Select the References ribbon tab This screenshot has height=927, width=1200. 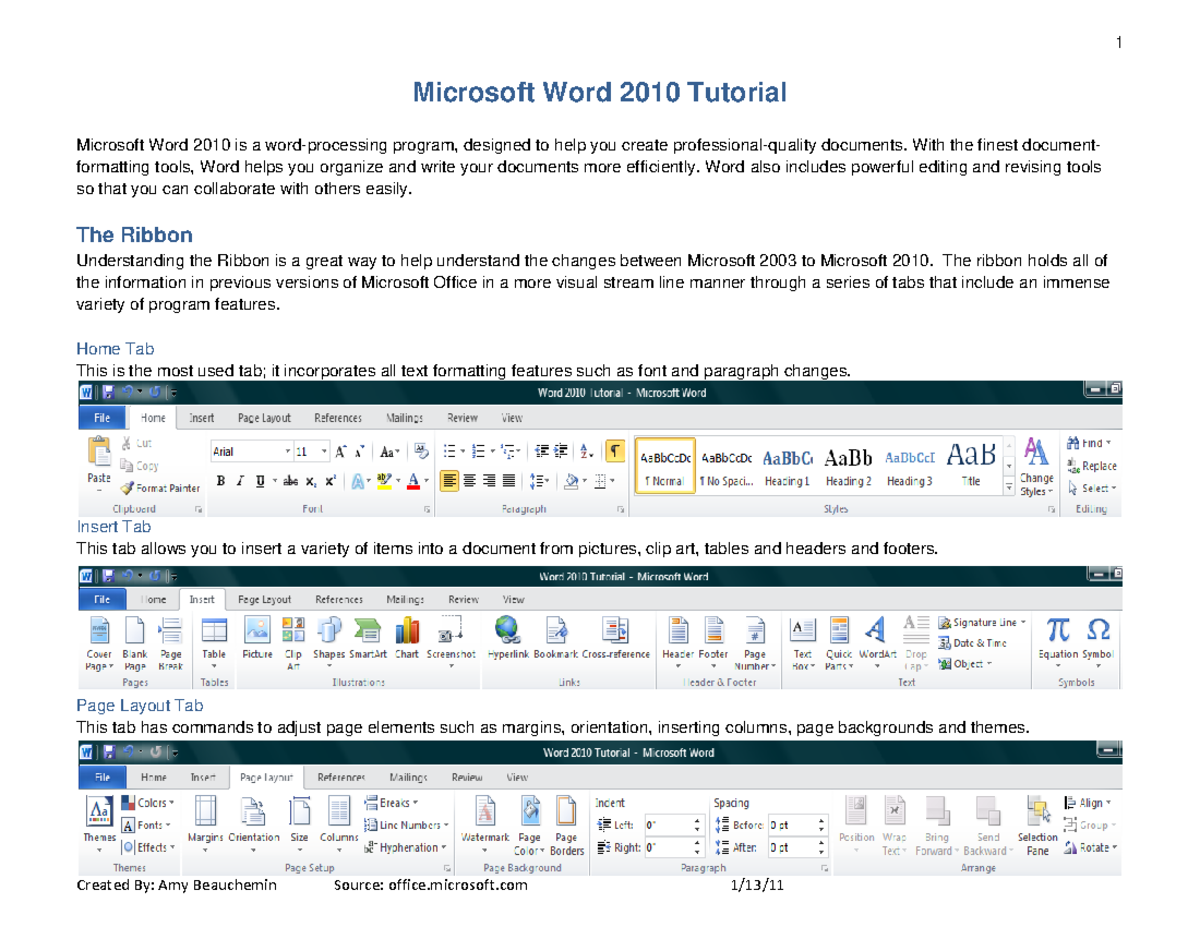pos(338,418)
